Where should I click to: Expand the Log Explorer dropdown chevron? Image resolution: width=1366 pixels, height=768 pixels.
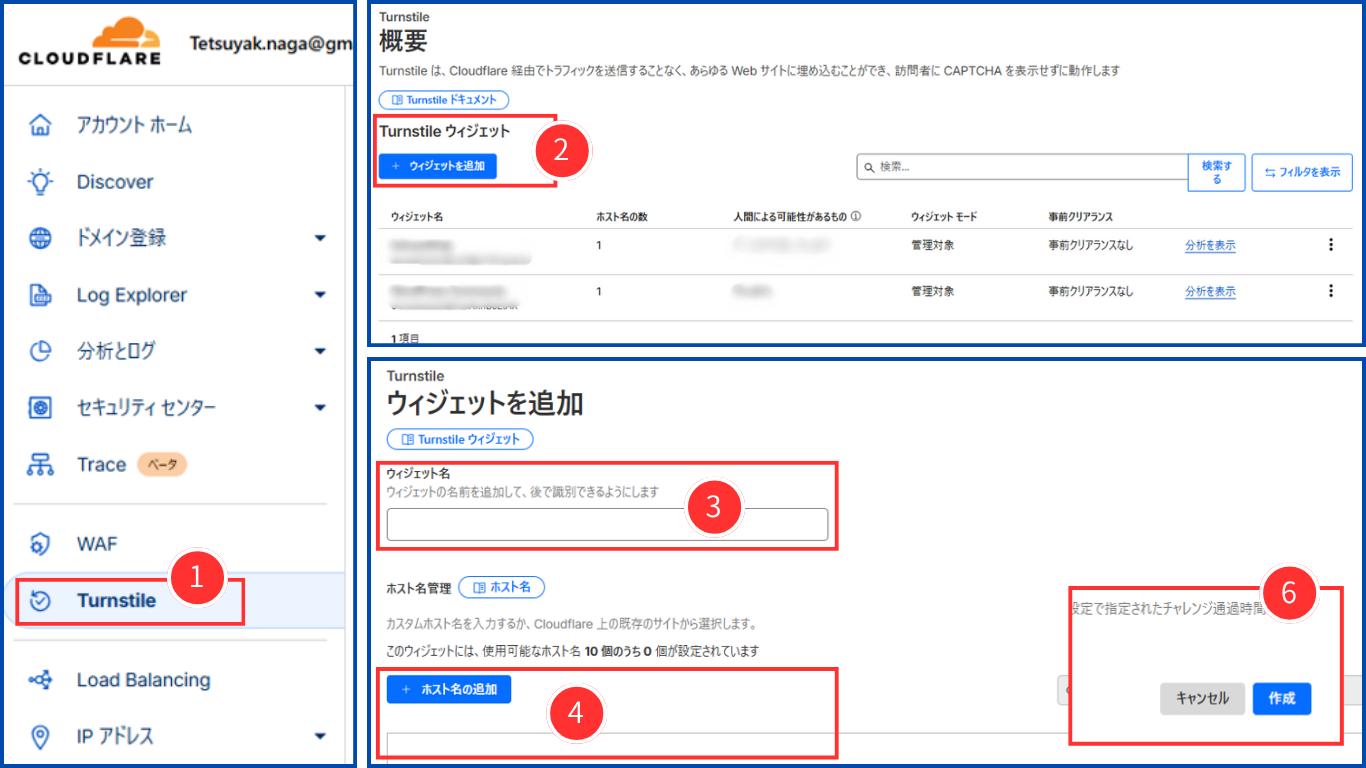click(x=320, y=294)
